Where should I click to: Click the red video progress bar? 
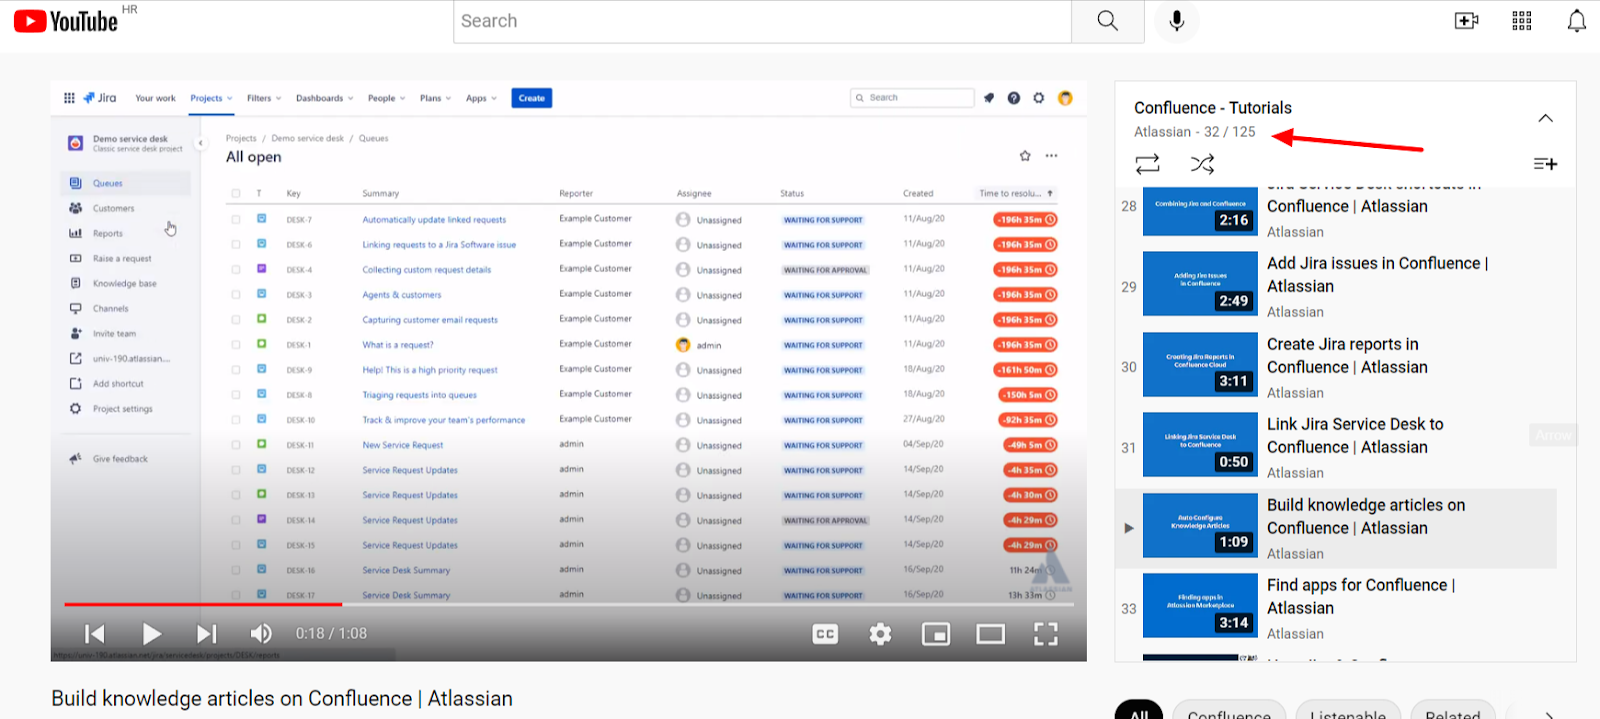point(203,604)
